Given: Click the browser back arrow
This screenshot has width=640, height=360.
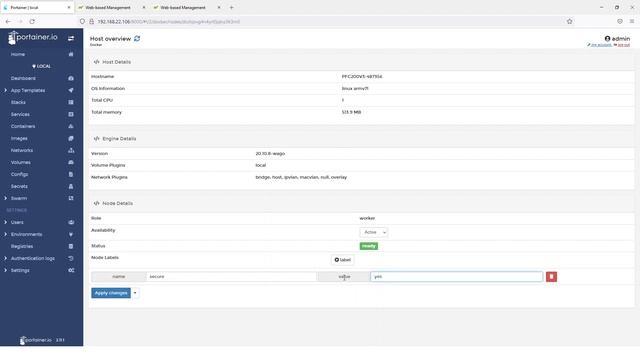Looking at the screenshot, I should click(8, 21).
